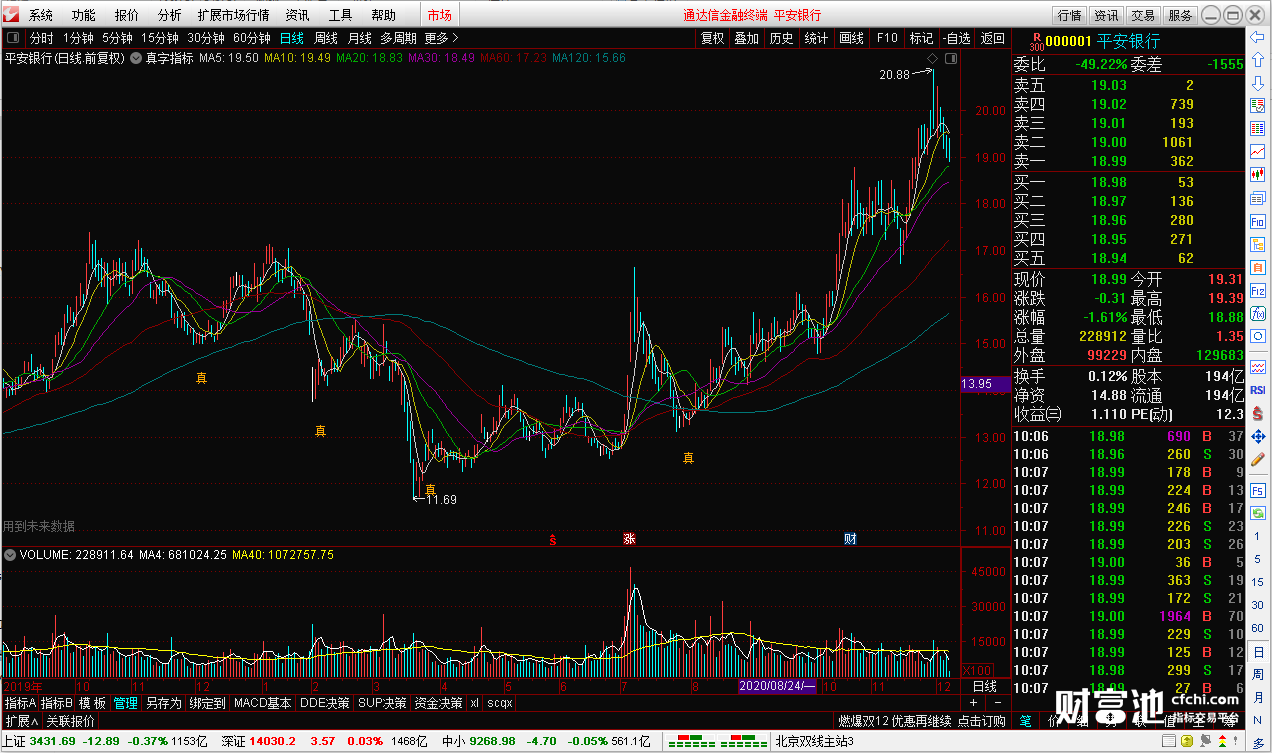The height and width of the screenshot is (753, 1272).
Task: Click the blue down arrow sidebar icon
Action: click(1259, 83)
